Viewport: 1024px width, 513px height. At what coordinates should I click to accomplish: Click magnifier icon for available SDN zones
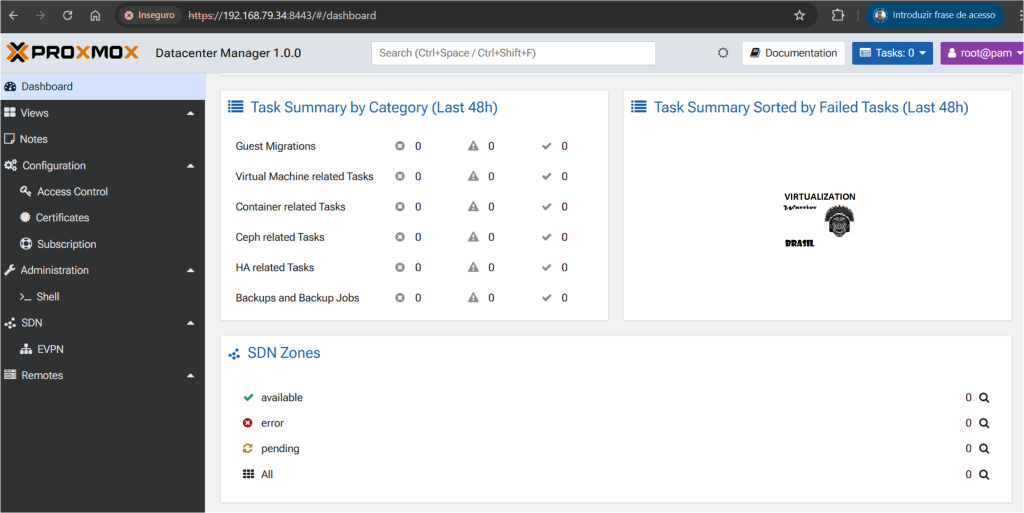(x=984, y=398)
